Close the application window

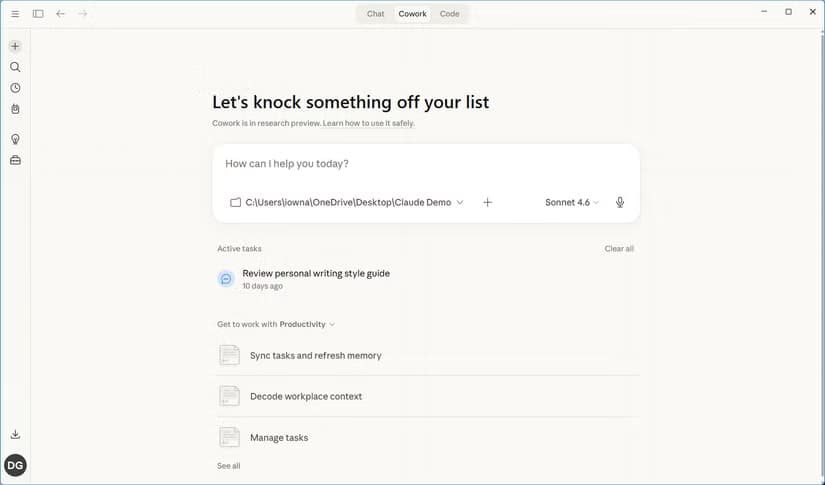(812, 12)
